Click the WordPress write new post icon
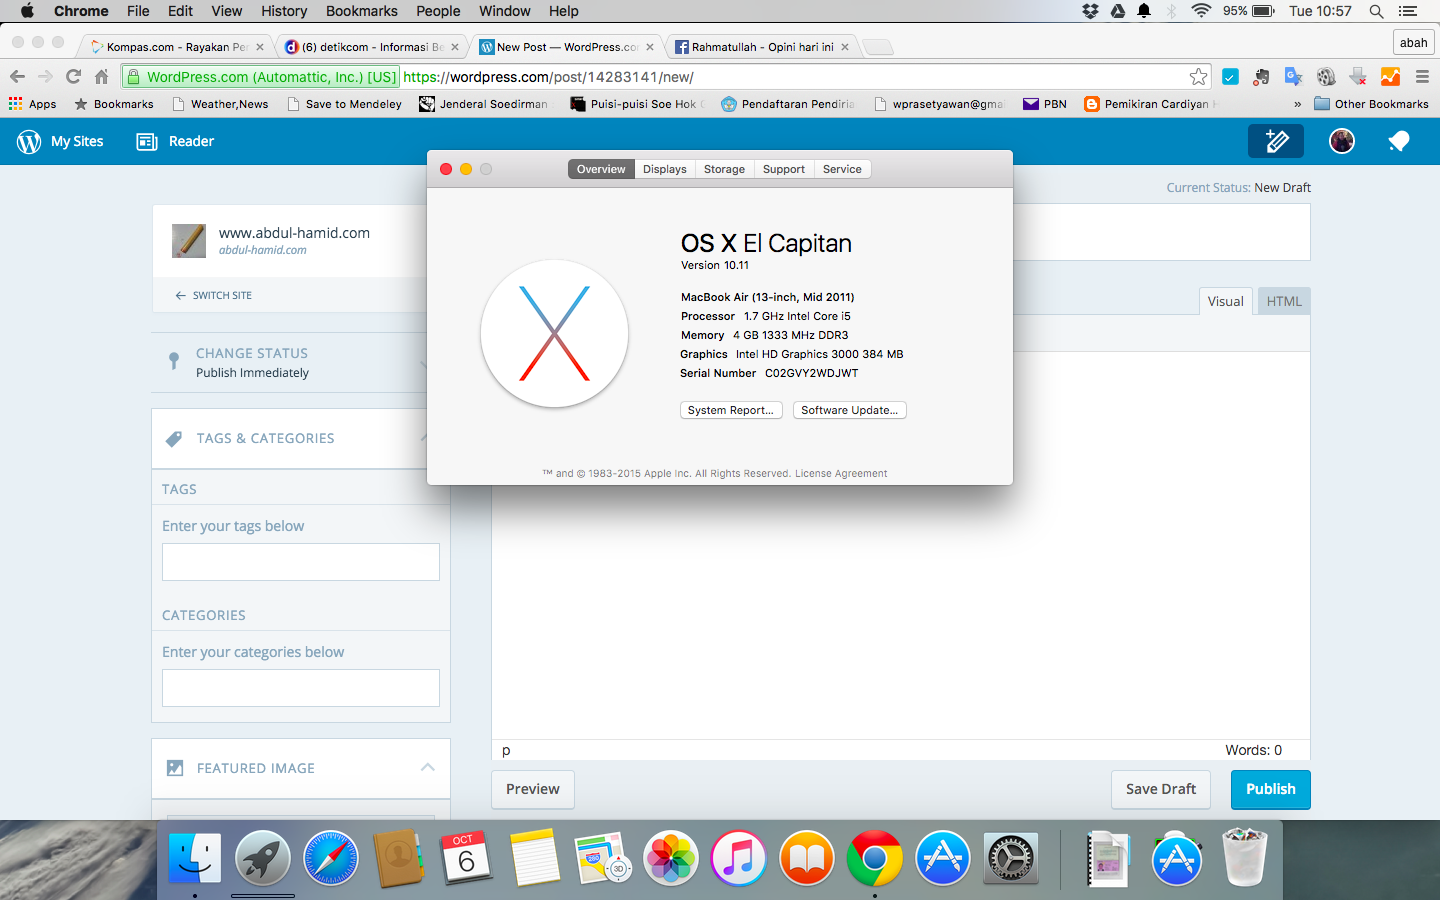Viewport: 1440px width, 900px height. [1275, 141]
